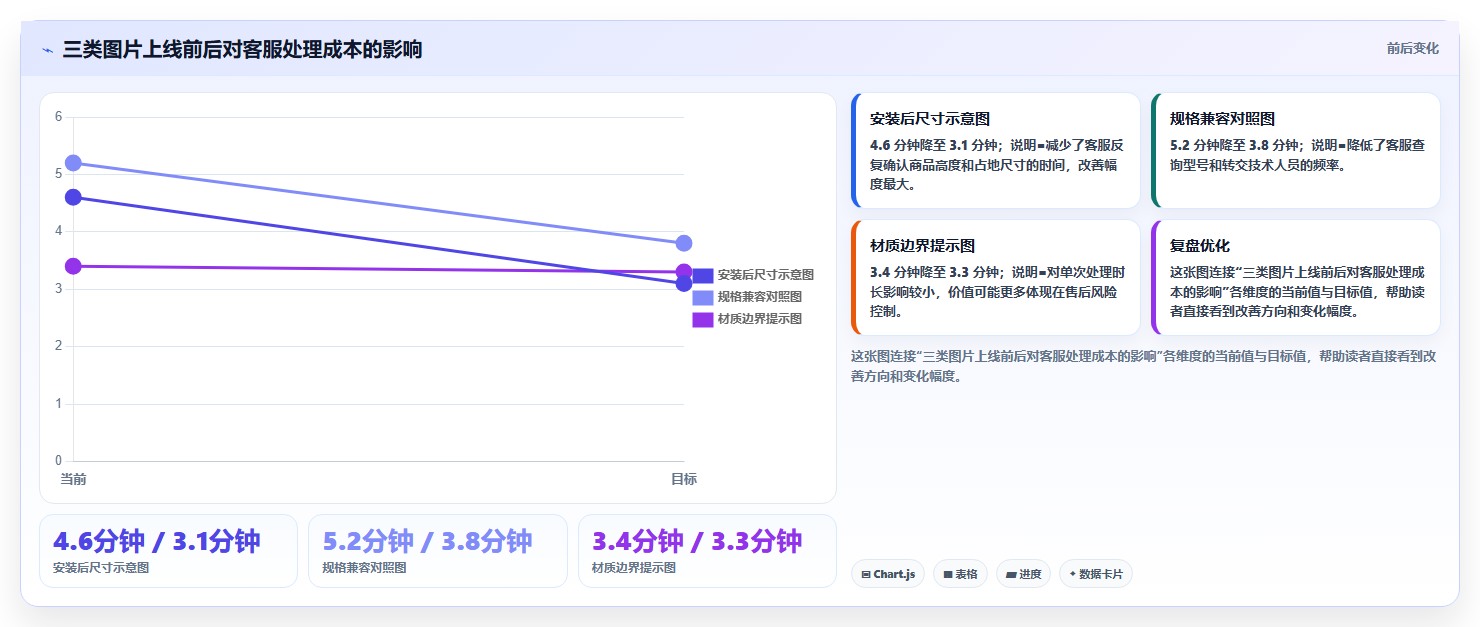The width and height of the screenshot is (1480, 627).
Task: Select the Chart.js tag
Action: (888, 574)
